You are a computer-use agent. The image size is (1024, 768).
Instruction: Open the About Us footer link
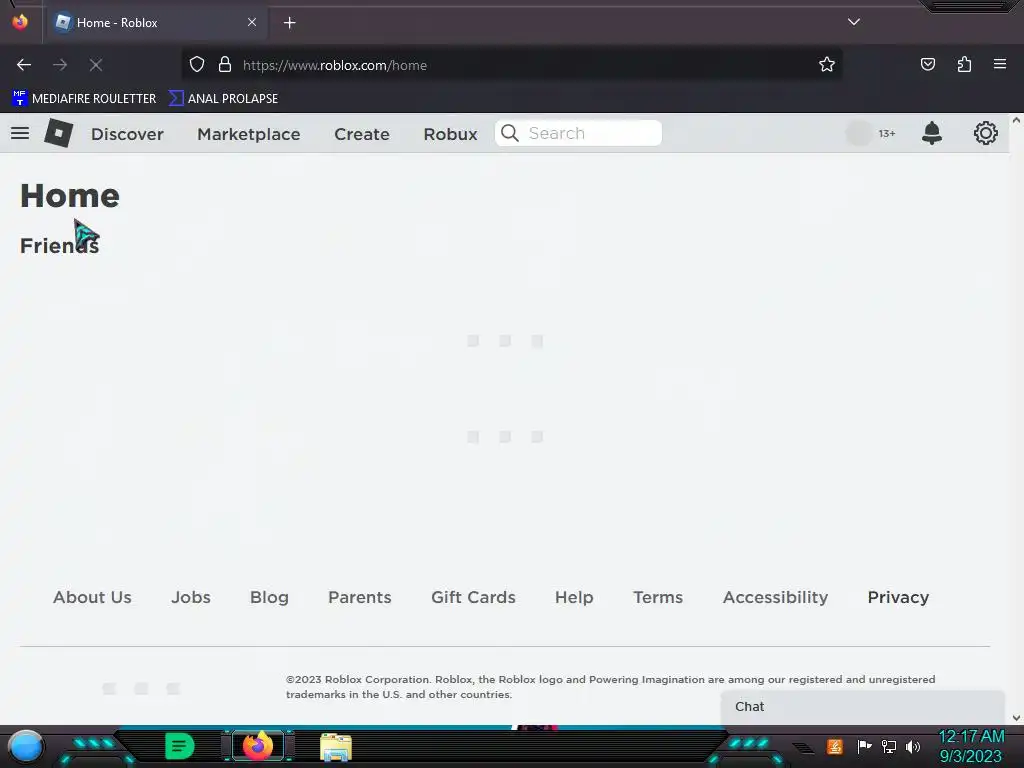tap(92, 597)
